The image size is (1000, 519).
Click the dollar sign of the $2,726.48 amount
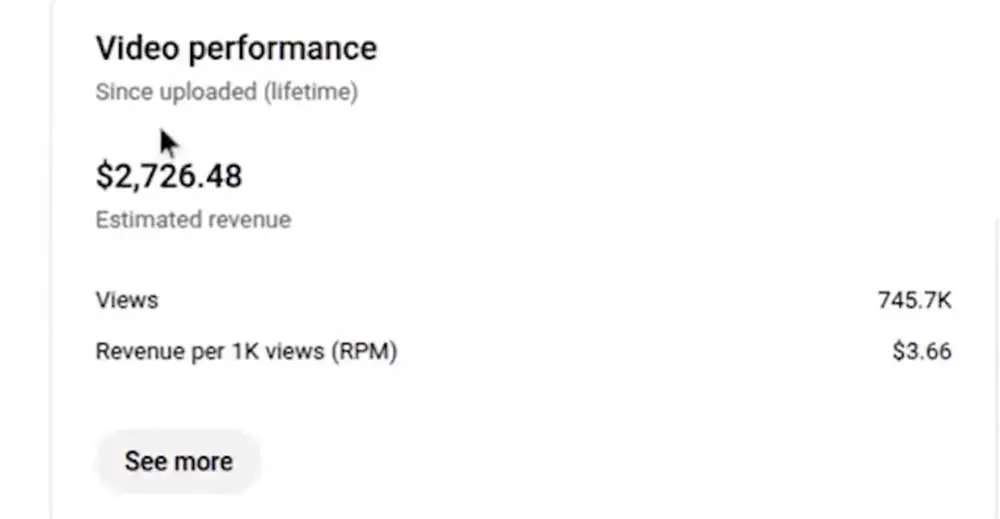(103, 177)
